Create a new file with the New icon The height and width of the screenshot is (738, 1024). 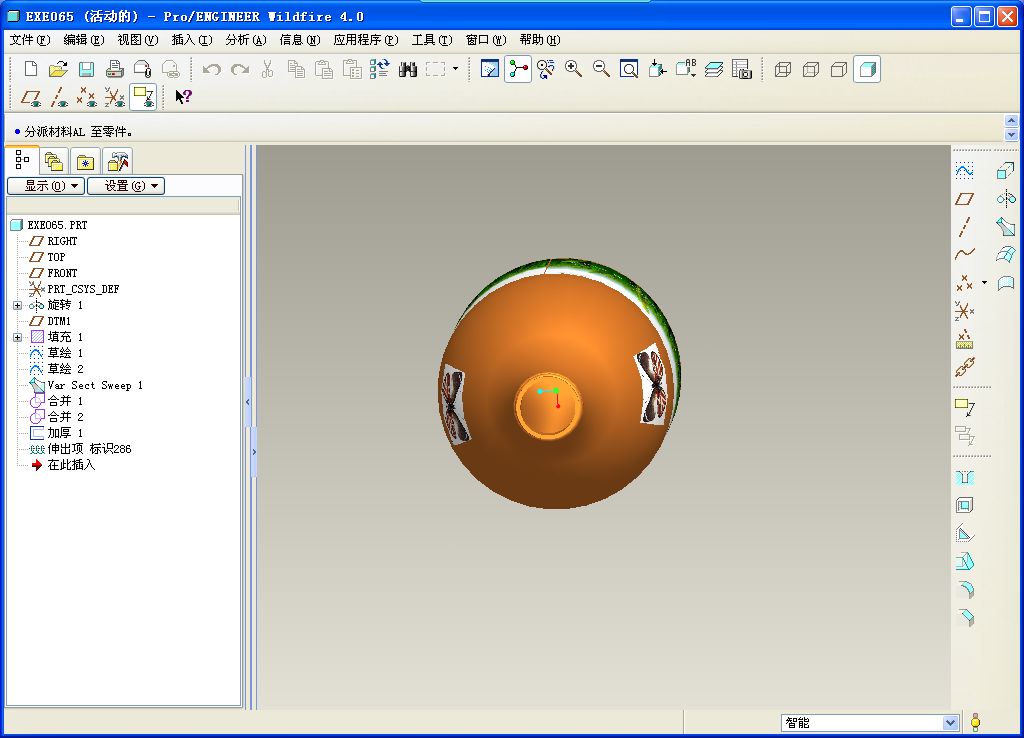click(x=31, y=69)
